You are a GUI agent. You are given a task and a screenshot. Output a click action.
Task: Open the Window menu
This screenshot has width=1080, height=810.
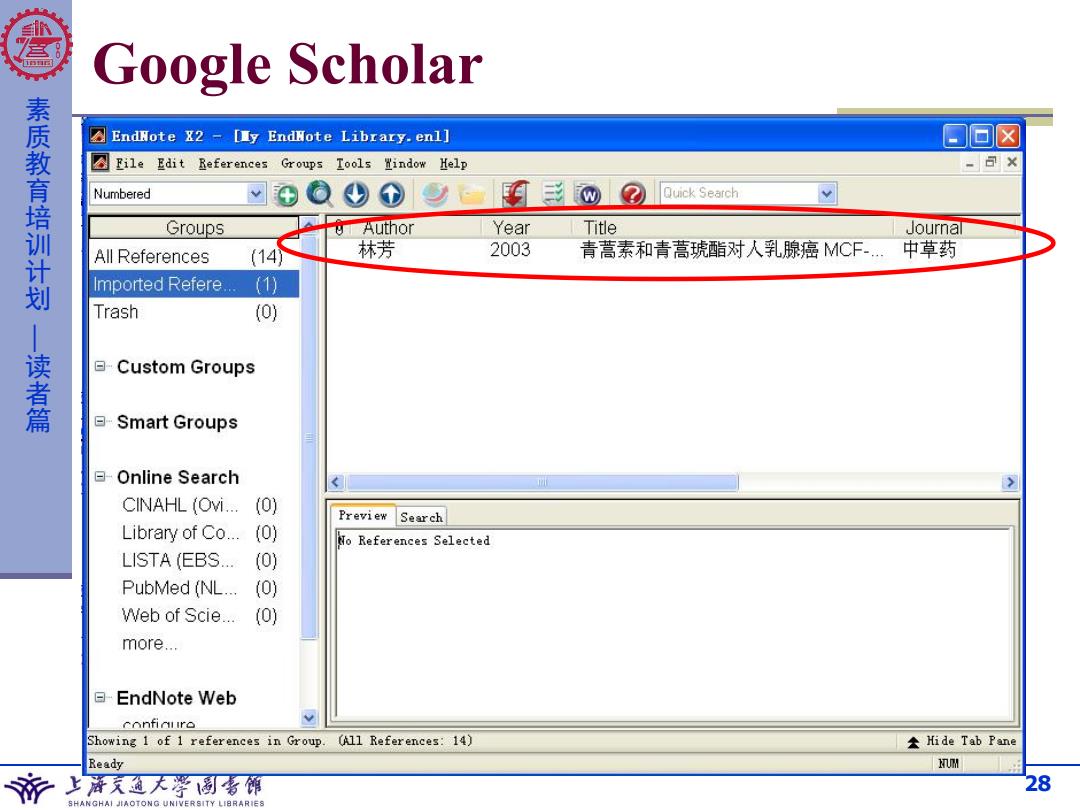[405, 163]
